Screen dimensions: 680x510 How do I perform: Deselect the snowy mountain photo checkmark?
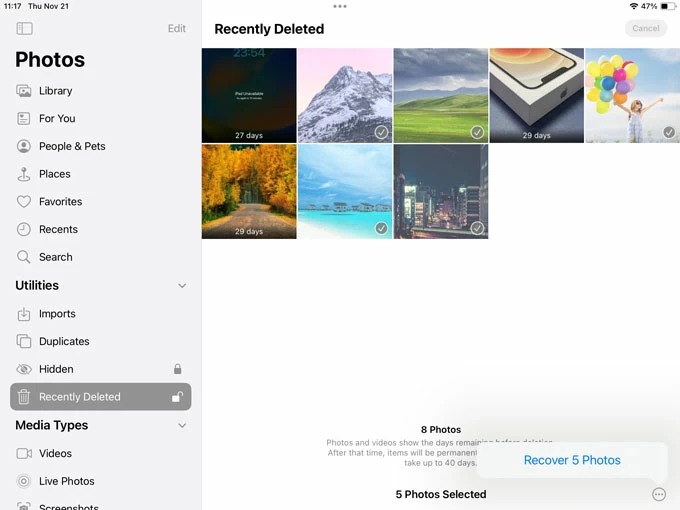[381, 132]
